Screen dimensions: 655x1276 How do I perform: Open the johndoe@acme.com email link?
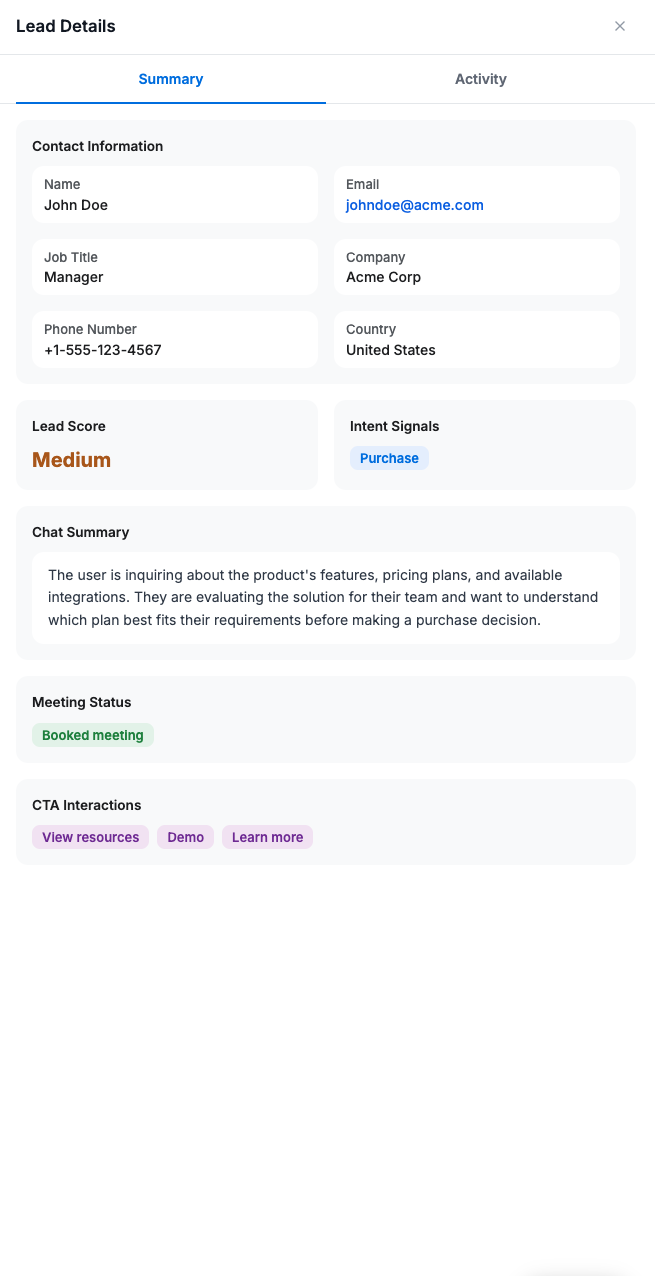click(415, 205)
